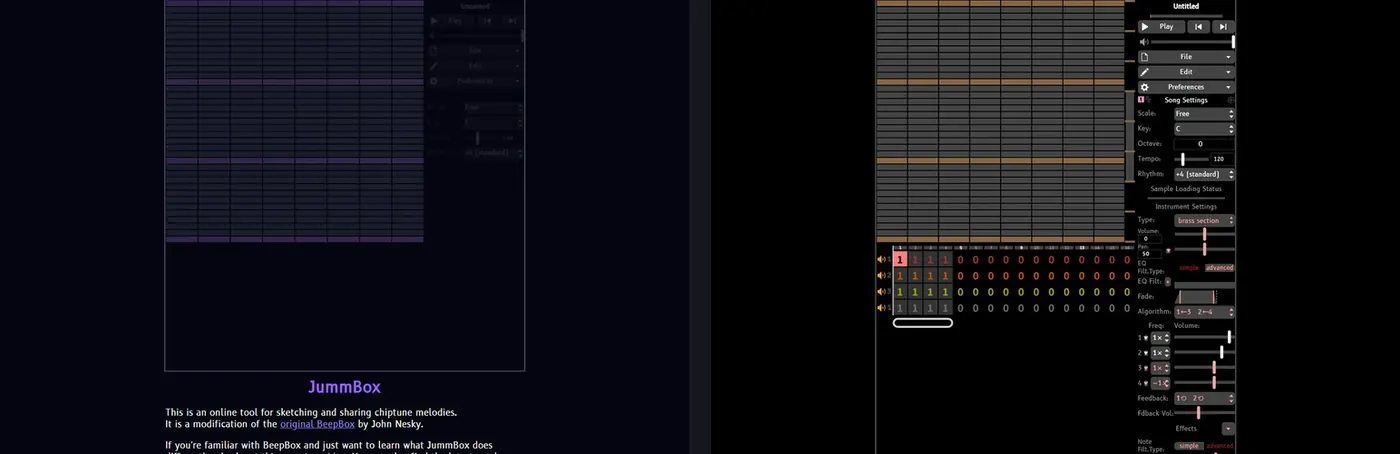1400x454 pixels.
Task: Click bar number 9 in the timeline header
Action: [x=1022, y=248]
